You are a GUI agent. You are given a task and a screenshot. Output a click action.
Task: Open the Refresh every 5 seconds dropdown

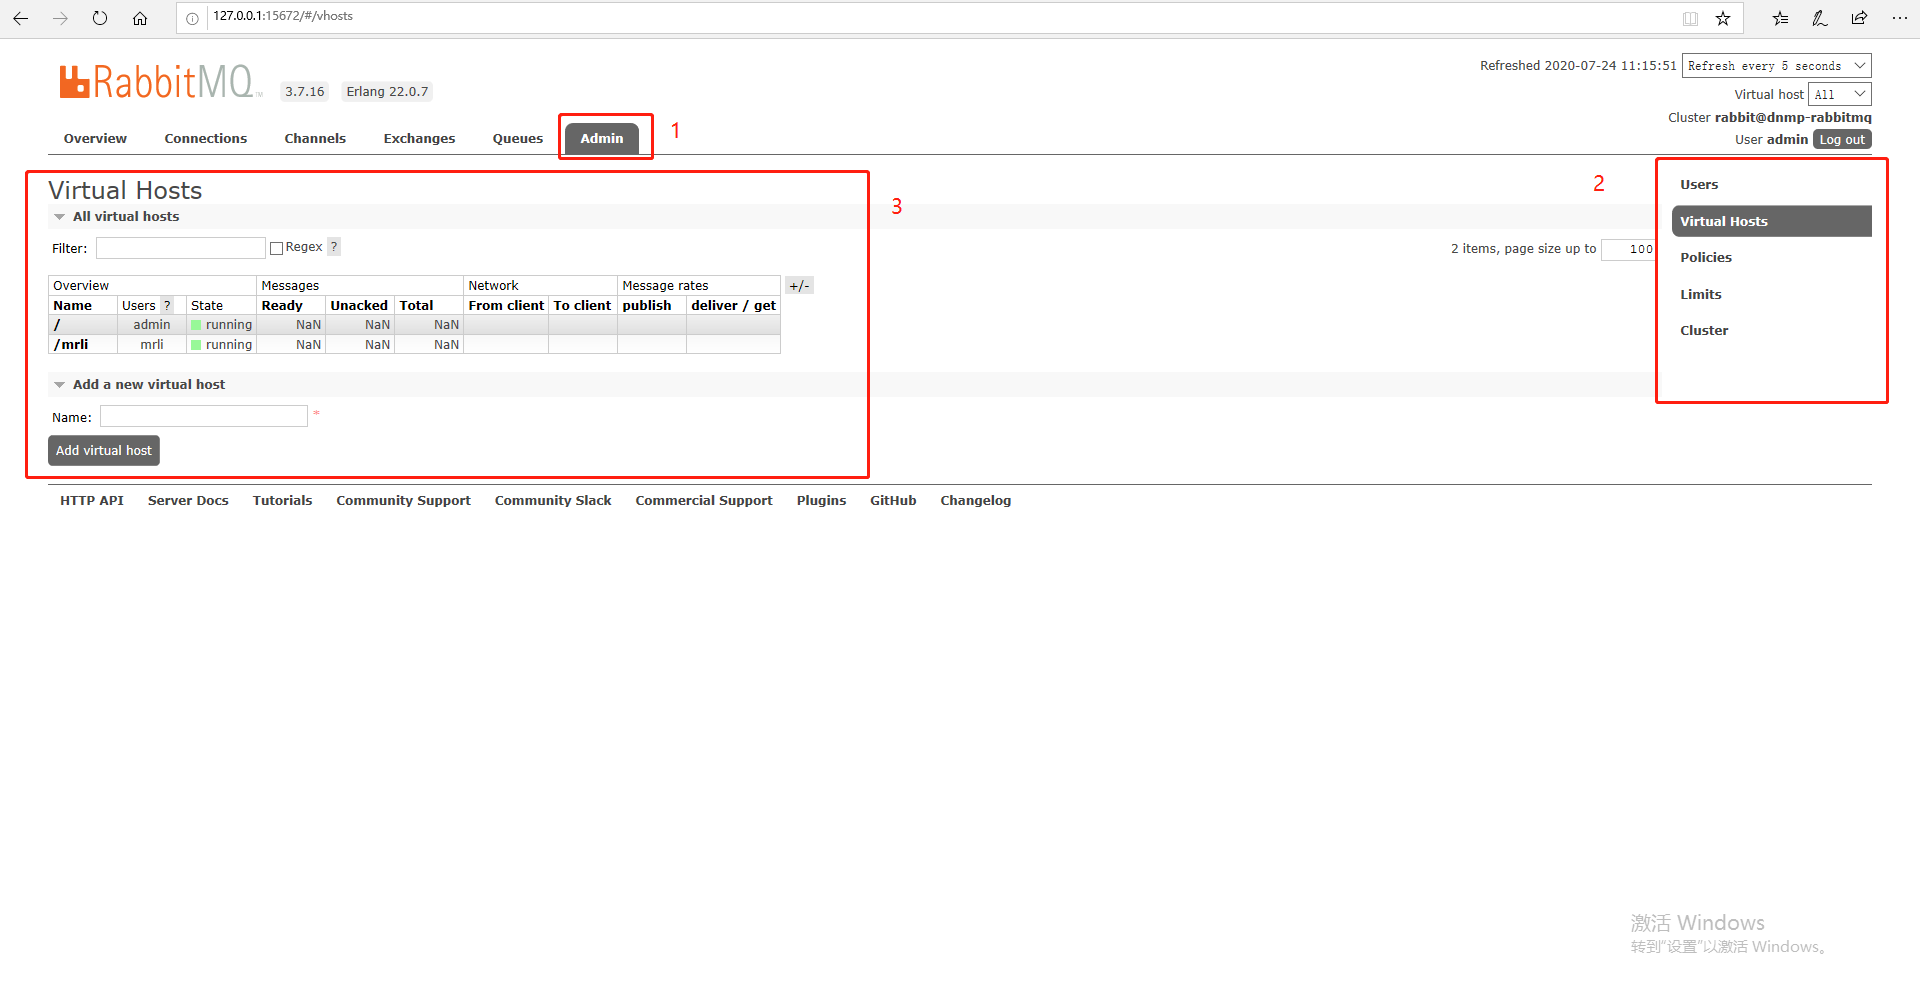1776,66
